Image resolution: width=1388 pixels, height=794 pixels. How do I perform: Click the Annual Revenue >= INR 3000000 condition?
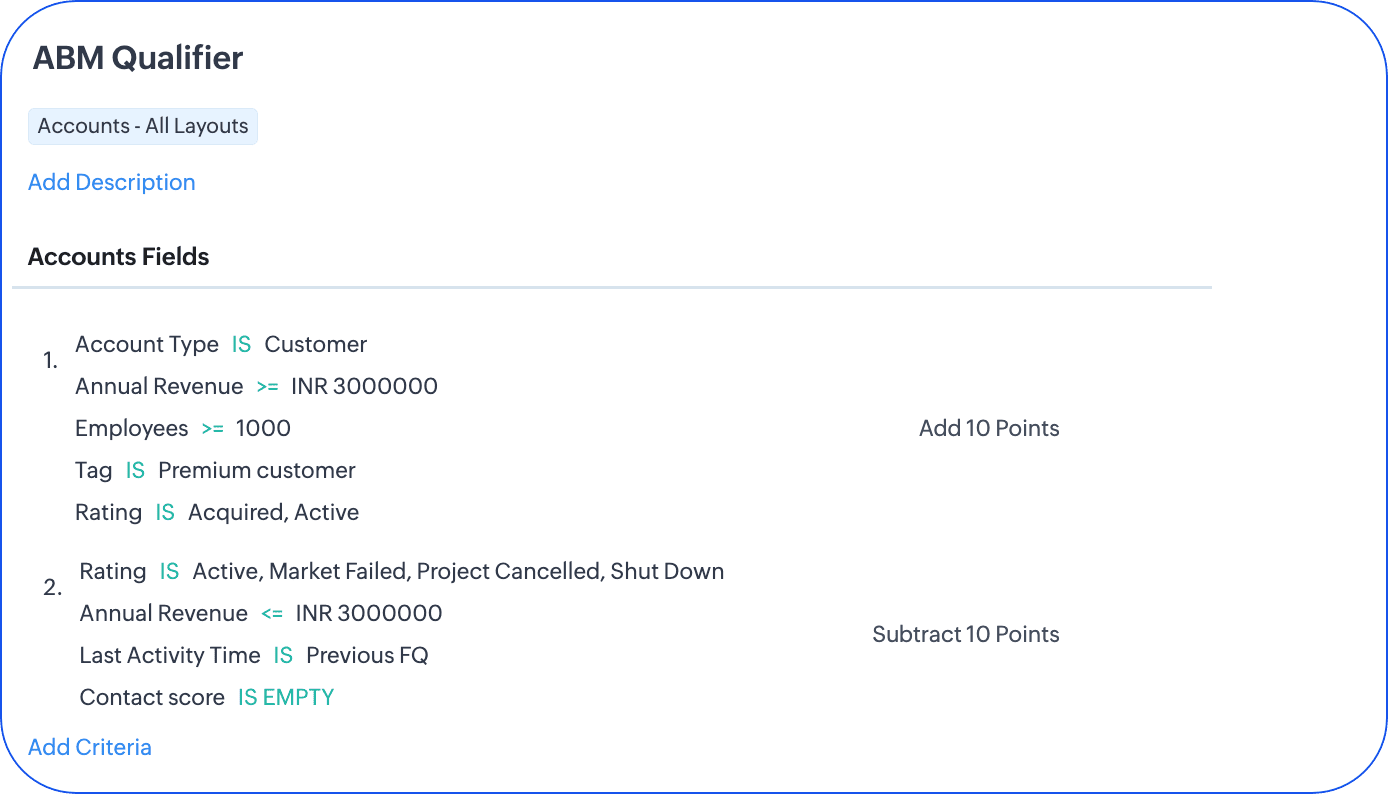coord(256,386)
